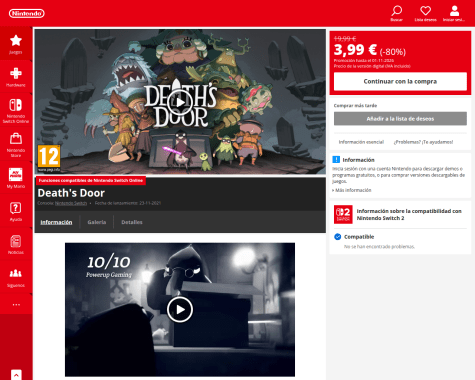This screenshot has height=380, width=475.
Task: Click Continuar con la compra button
Action: (400, 81)
